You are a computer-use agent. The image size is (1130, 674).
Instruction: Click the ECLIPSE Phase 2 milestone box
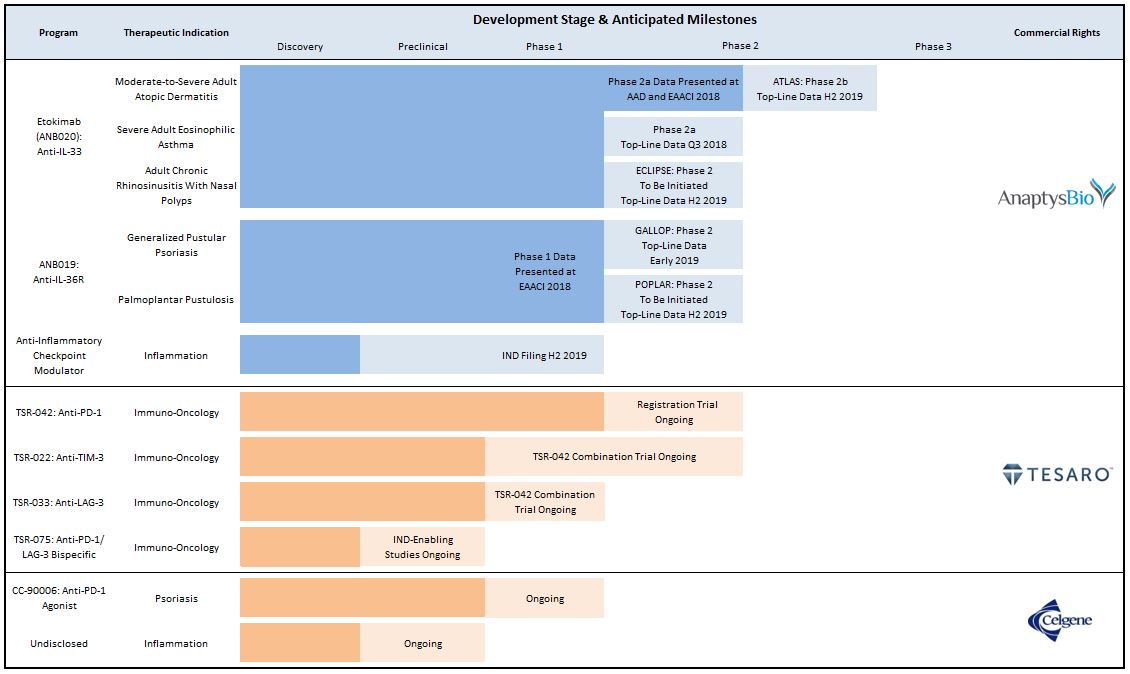673,185
